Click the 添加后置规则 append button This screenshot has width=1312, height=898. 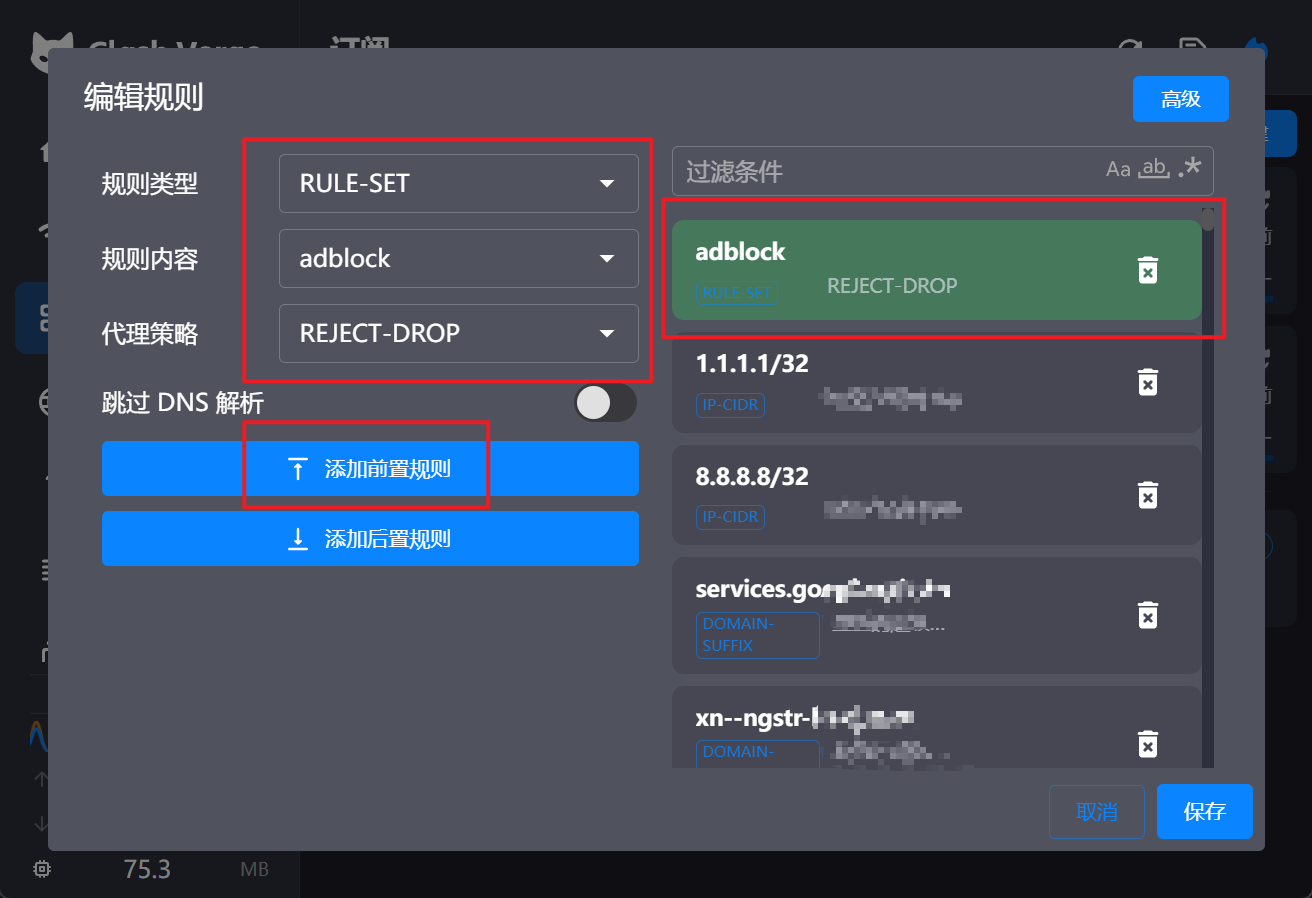[370, 539]
